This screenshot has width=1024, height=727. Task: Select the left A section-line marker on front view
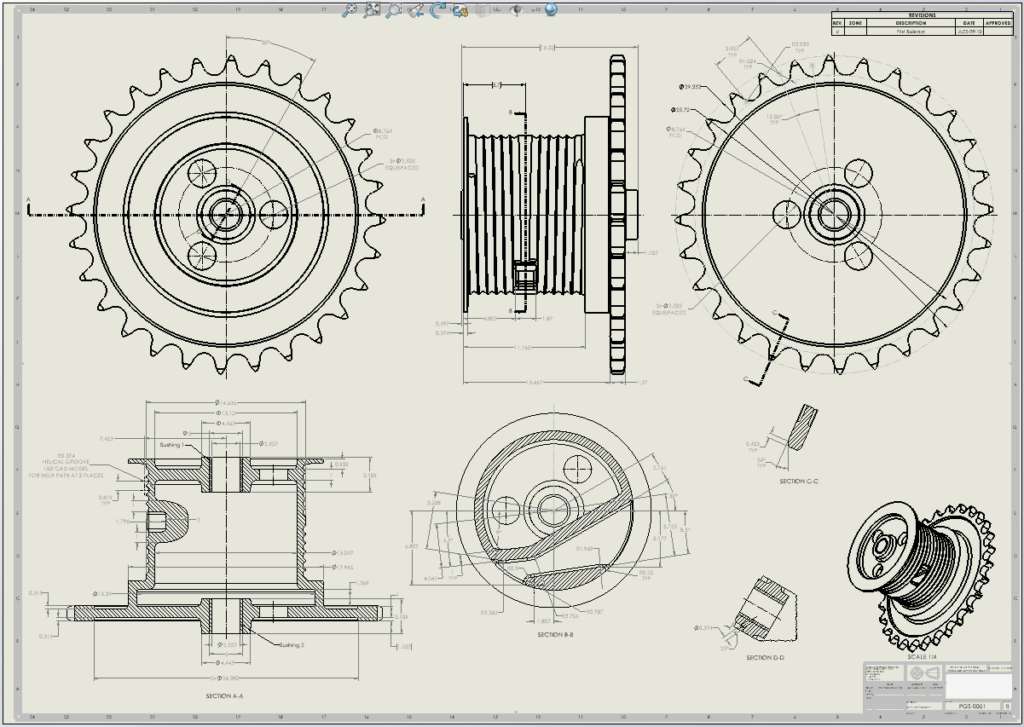(x=28, y=206)
